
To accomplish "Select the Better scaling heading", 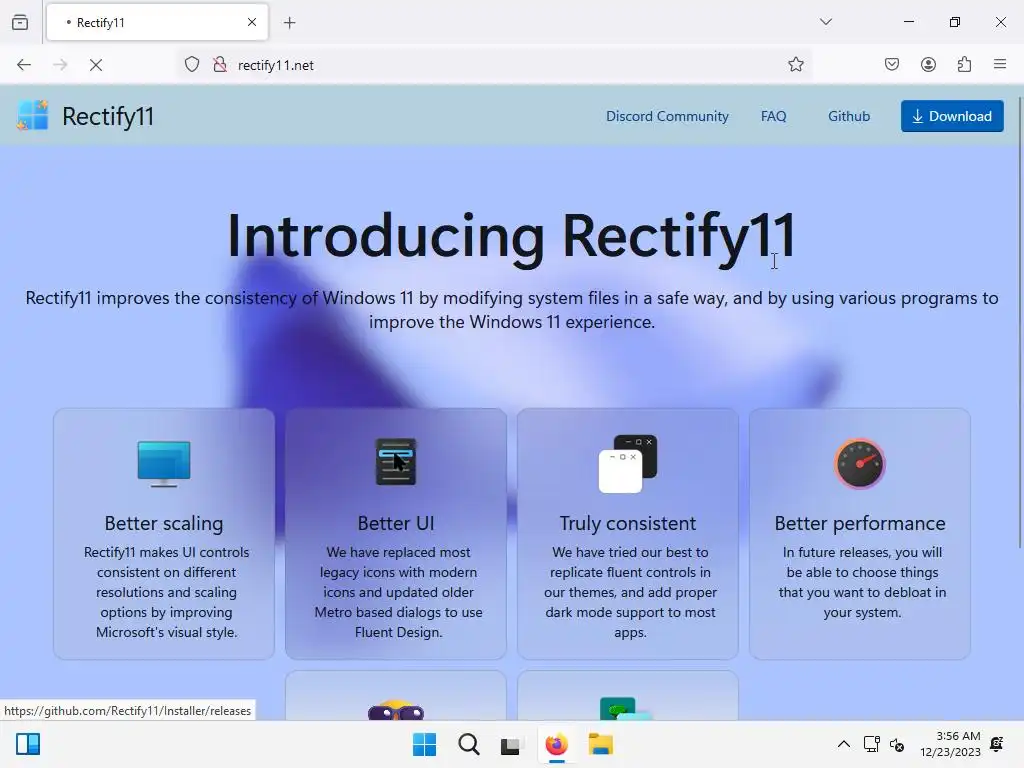I will pyautogui.click(x=164, y=524).
